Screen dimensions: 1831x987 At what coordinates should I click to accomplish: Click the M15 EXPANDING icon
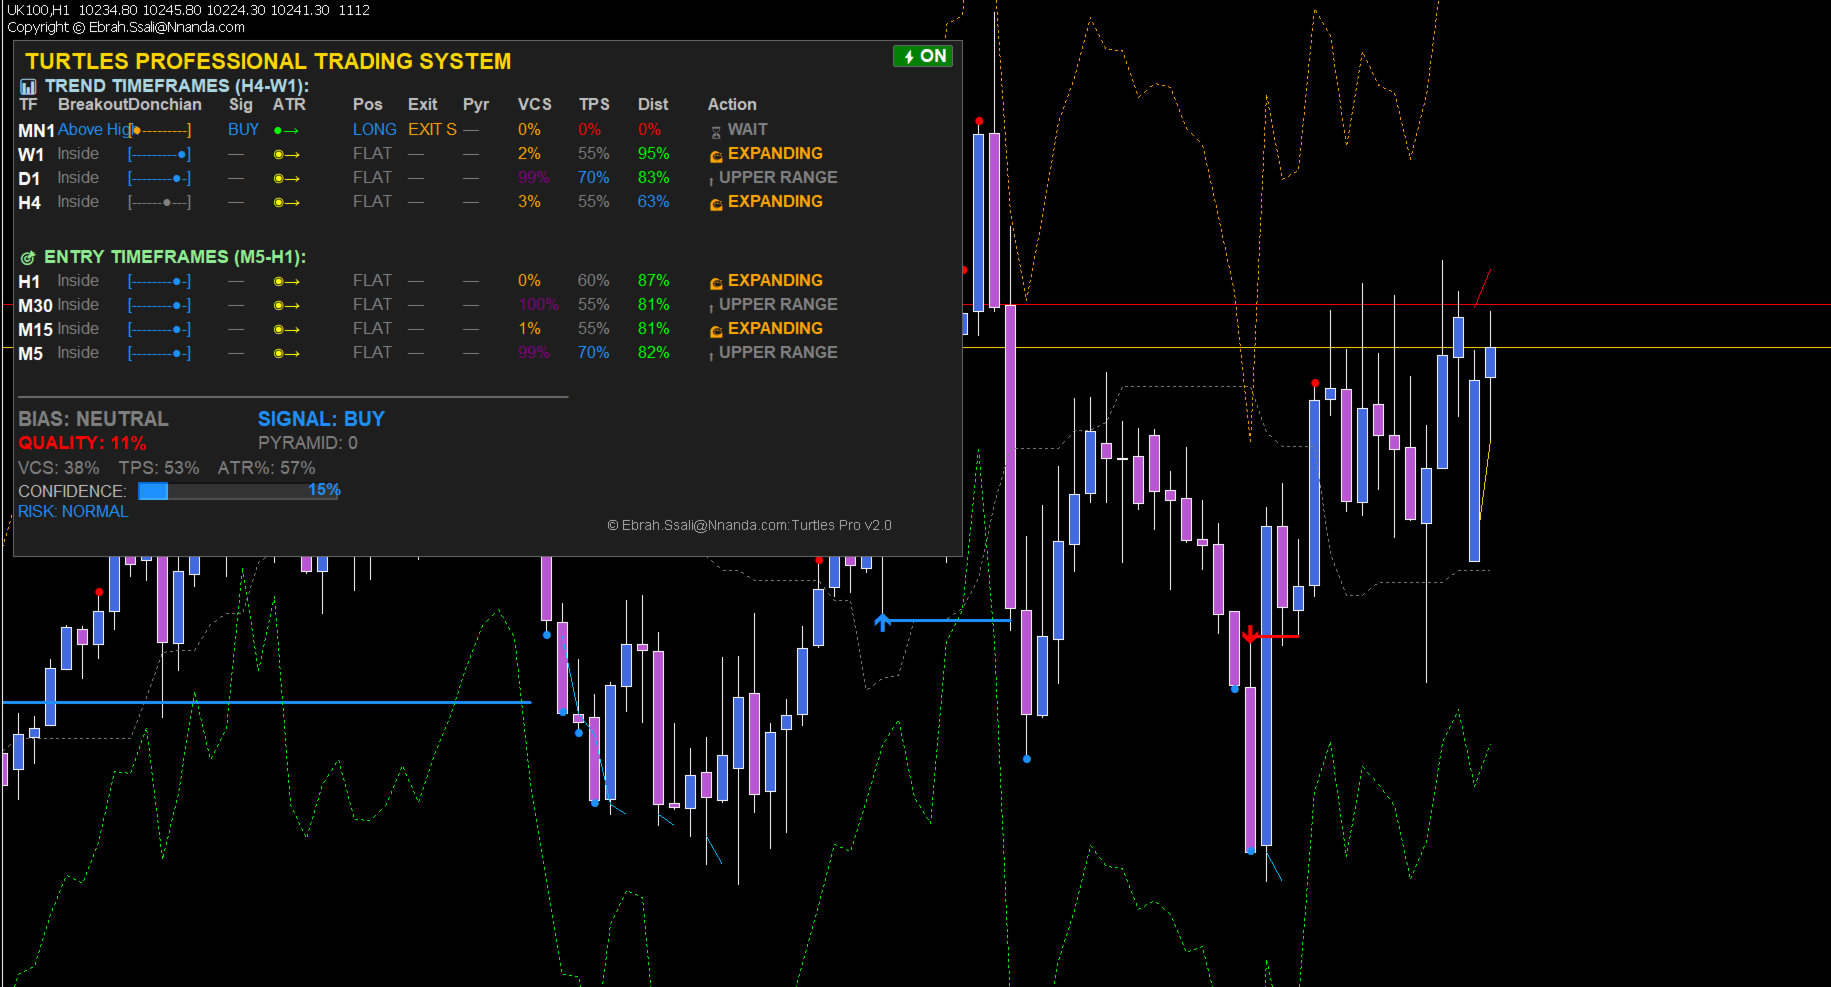tap(716, 330)
